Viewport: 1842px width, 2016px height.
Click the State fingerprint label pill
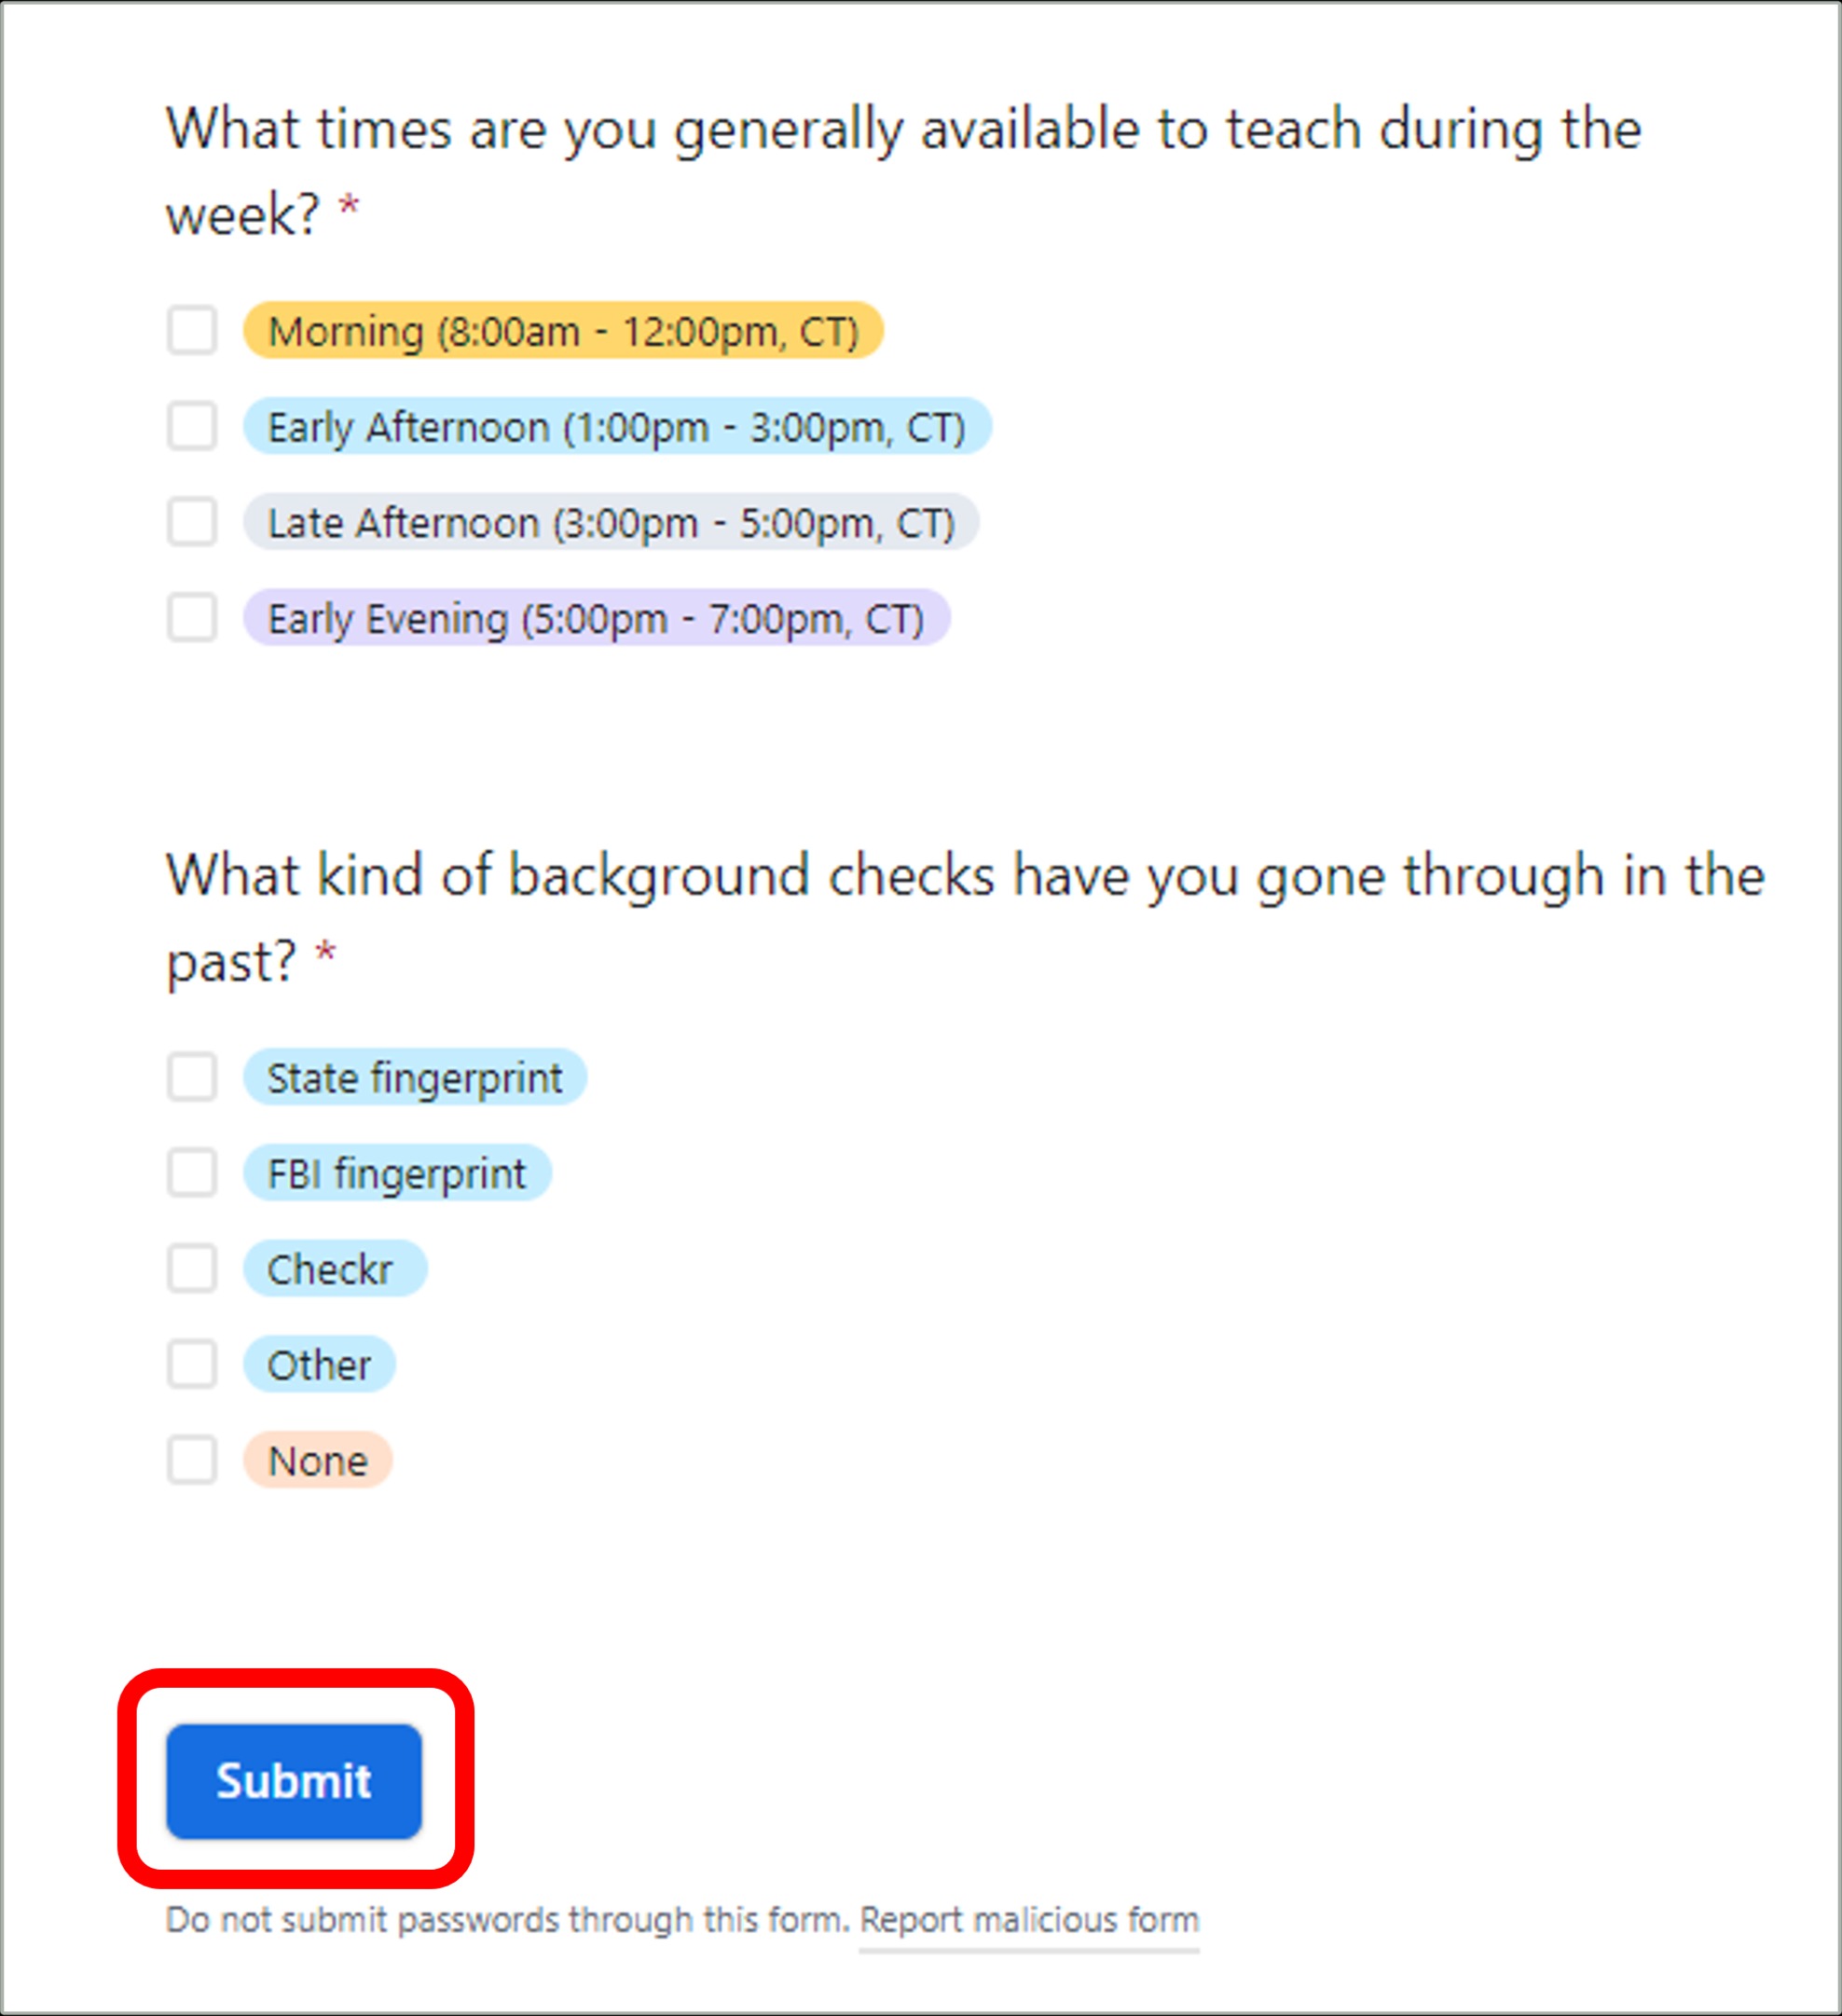click(x=415, y=1077)
